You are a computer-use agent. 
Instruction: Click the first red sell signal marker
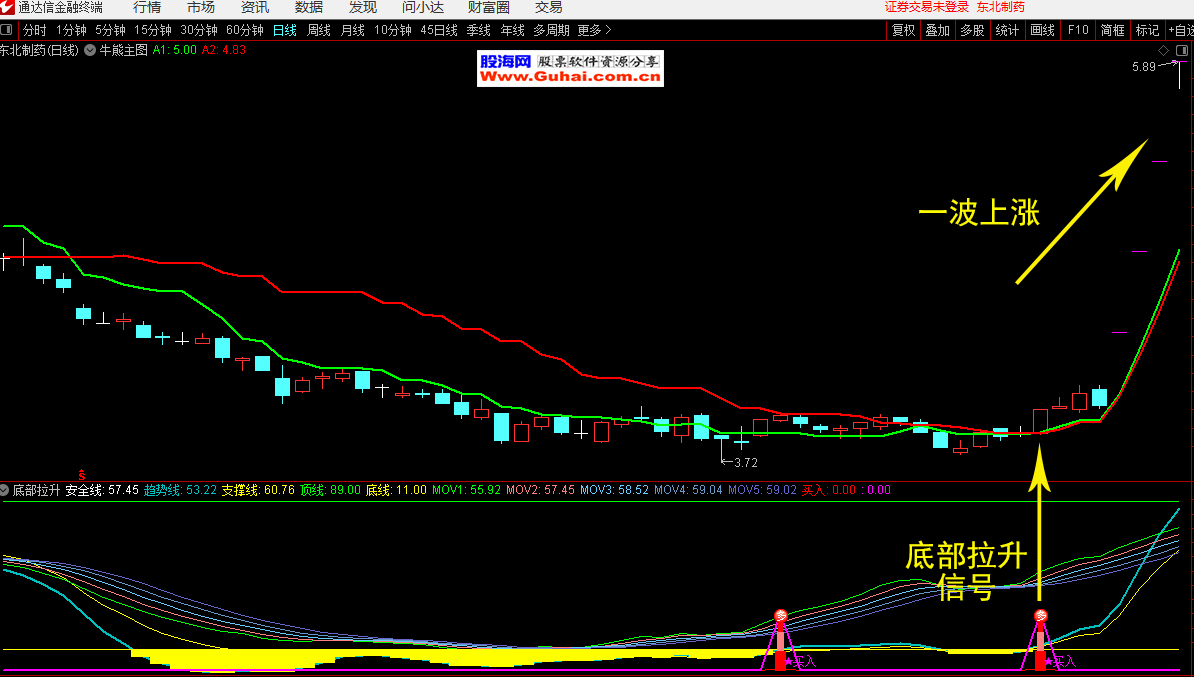coord(781,616)
